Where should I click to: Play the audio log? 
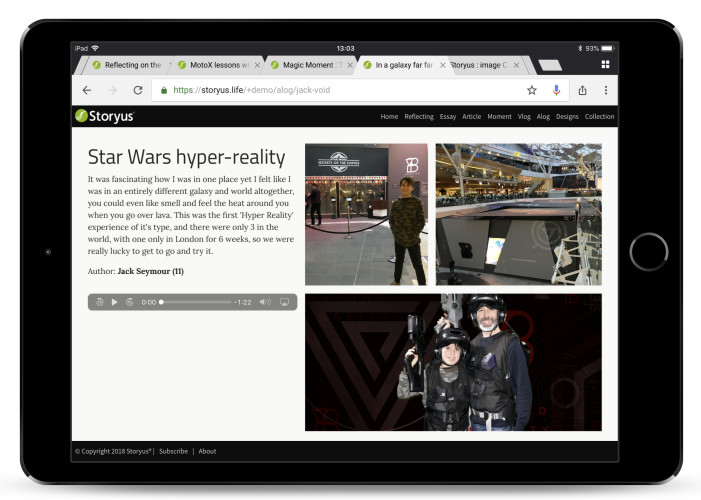[x=114, y=302]
